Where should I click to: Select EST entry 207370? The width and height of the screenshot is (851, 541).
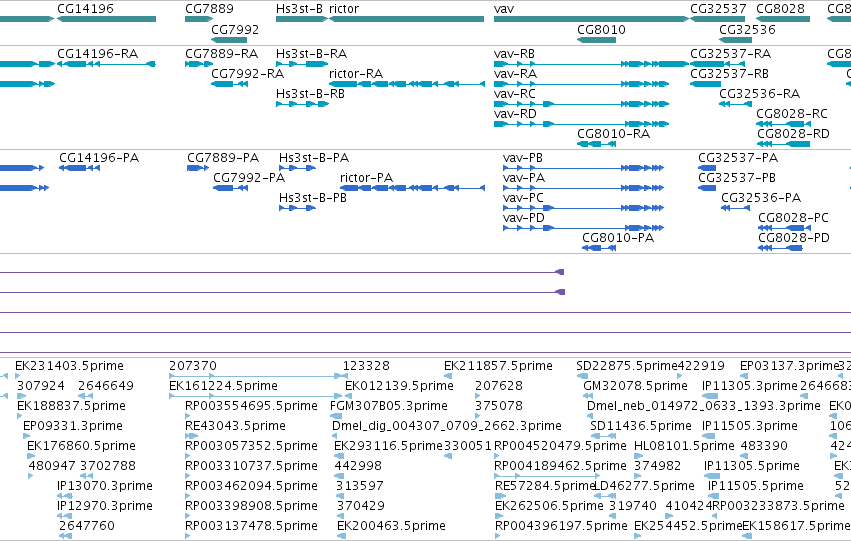coord(193,366)
